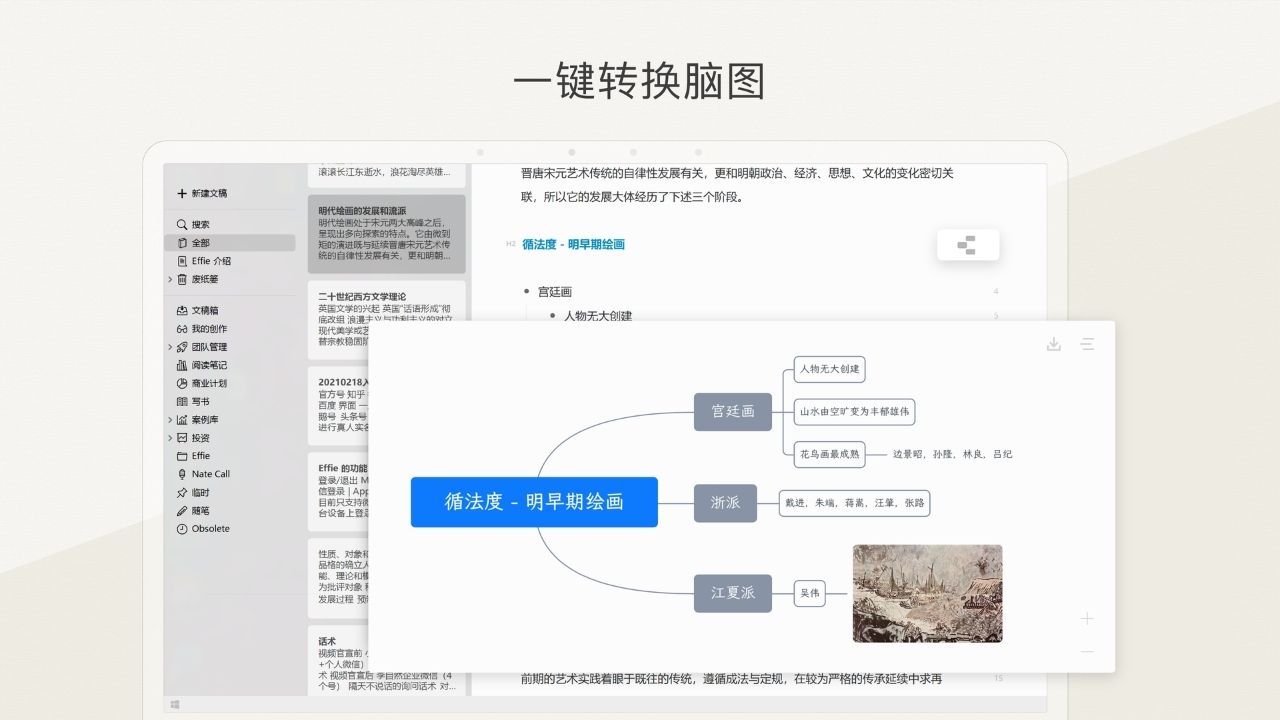Zoom in with the plus control on the mind map
1280x720 pixels.
point(1086,618)
